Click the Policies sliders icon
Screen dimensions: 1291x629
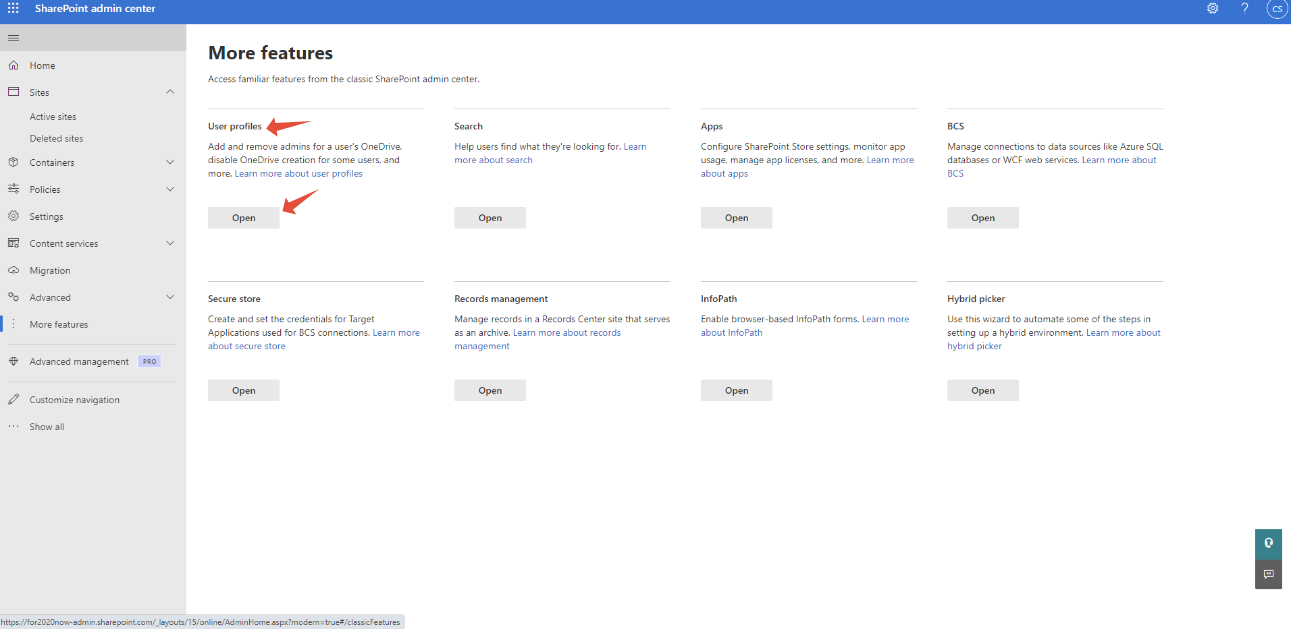tap(13, 189)
